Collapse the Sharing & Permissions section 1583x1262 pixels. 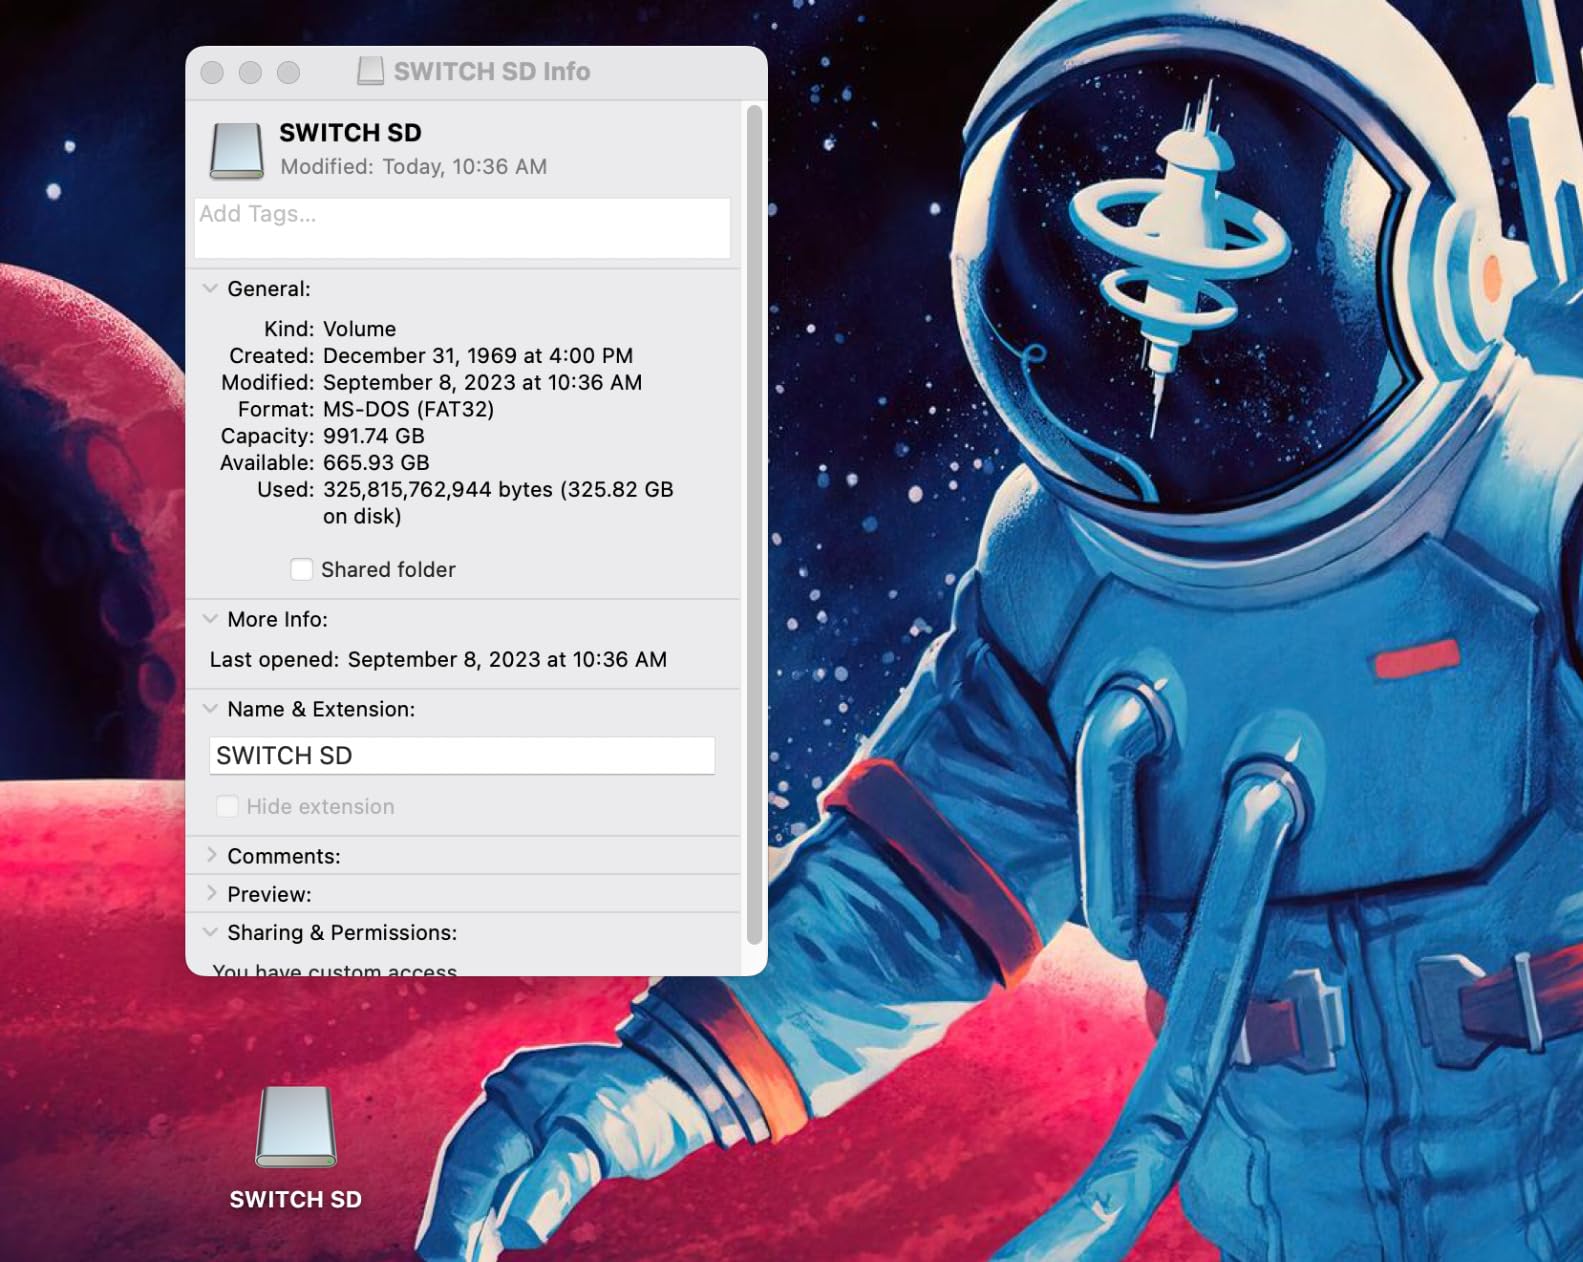[210, 932]
